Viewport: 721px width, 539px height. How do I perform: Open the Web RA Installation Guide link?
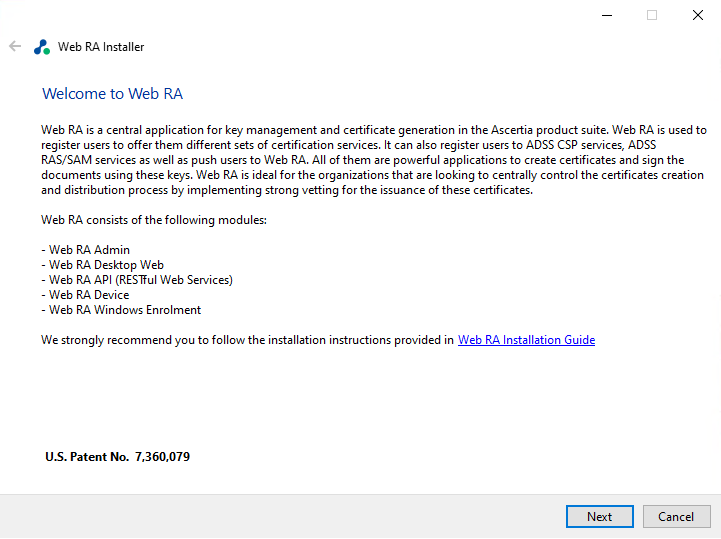pos(526,340)
